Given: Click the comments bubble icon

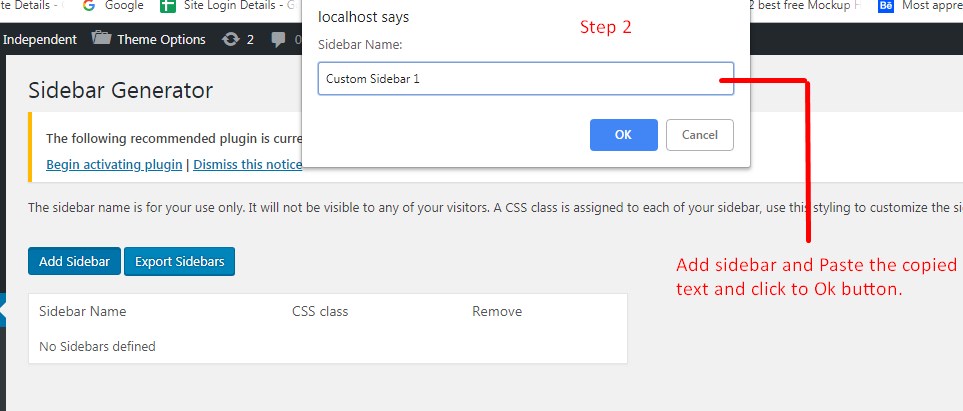Looking at the screenshot, I should (277, 39).
